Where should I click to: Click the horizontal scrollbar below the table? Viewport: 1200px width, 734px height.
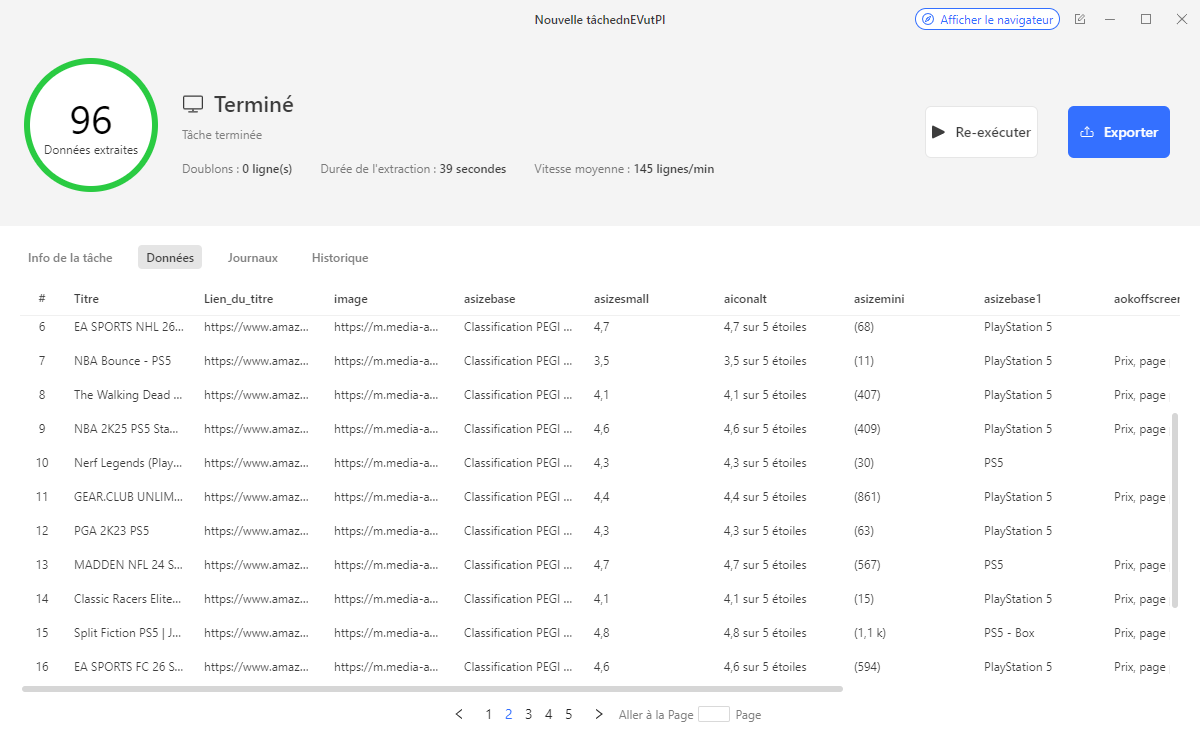(432, 688)
